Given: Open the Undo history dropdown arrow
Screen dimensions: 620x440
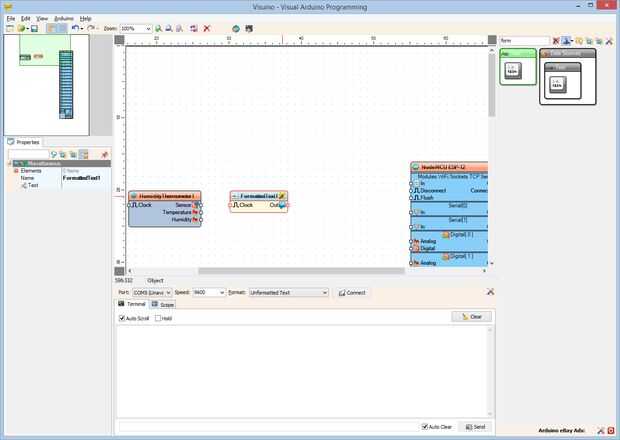Looking at the screenshot, I should pos(82,28).
